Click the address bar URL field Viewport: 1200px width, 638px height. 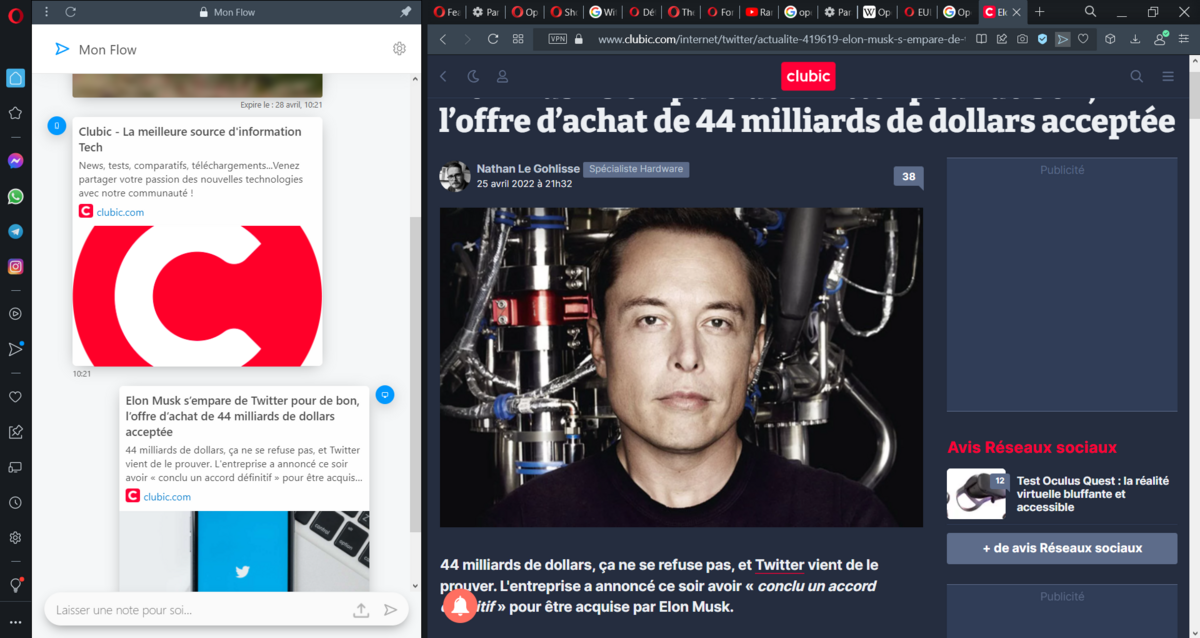pyautogui.click(x=781, y=39)
